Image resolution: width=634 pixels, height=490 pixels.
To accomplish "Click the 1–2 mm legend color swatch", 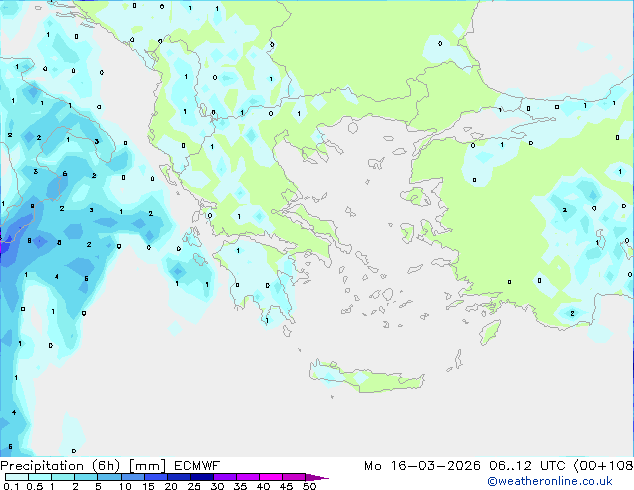I will pyautogui.click(x=63, y=477).
